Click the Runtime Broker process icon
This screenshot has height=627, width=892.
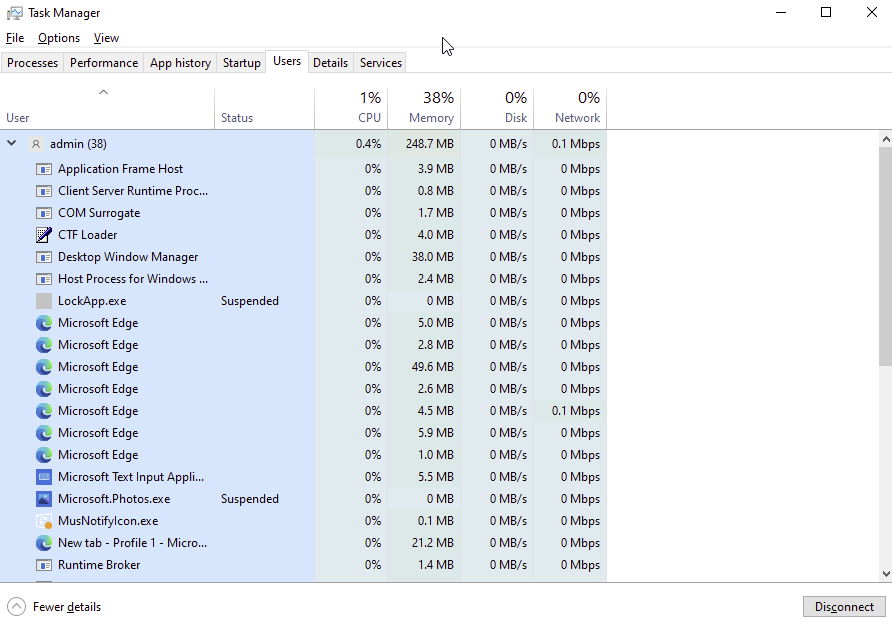click(x=44, y=565)
